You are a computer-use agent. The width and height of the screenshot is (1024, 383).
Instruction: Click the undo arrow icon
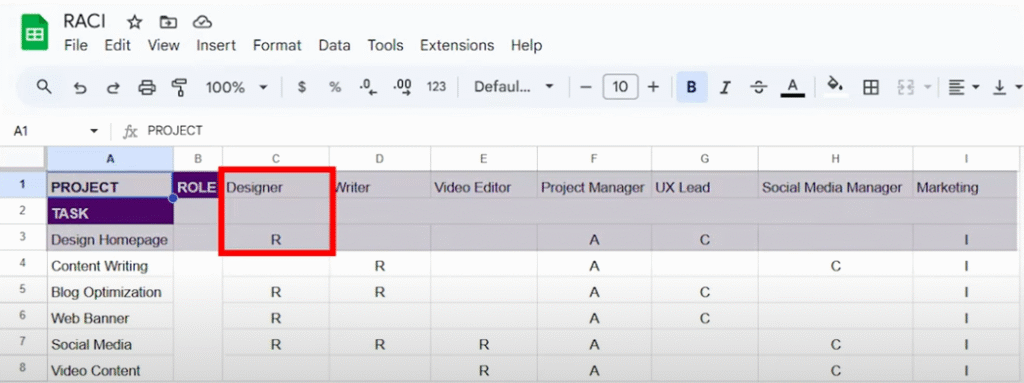[x=80, y=87]
